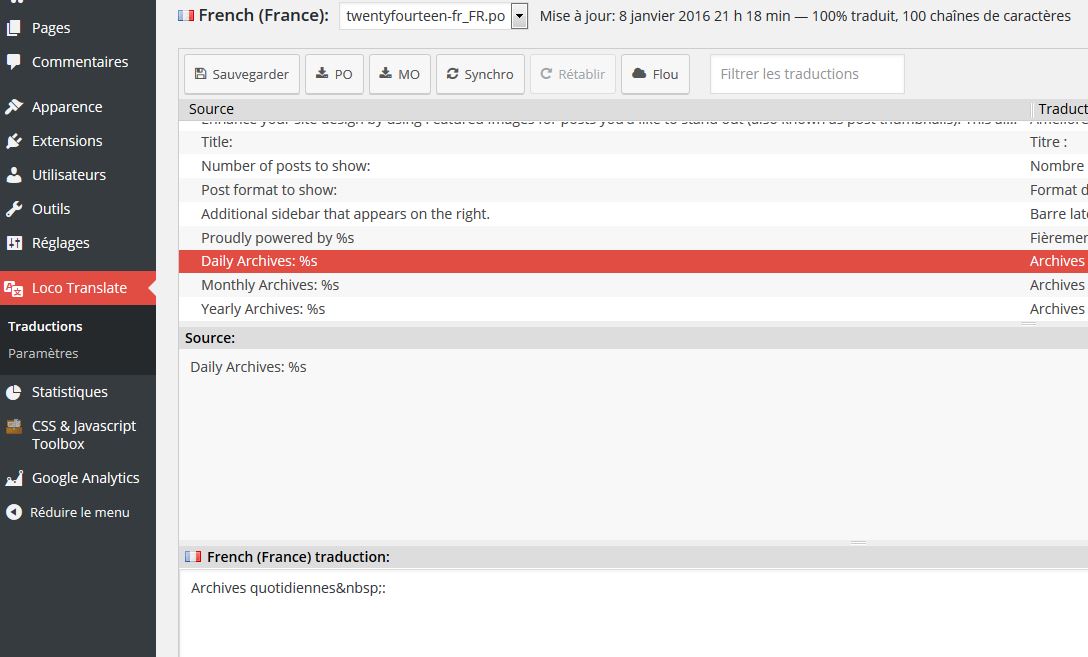The image size is (1088, 657).
Task: Open the Commentaires menu
Action: [x=78, y=62]
